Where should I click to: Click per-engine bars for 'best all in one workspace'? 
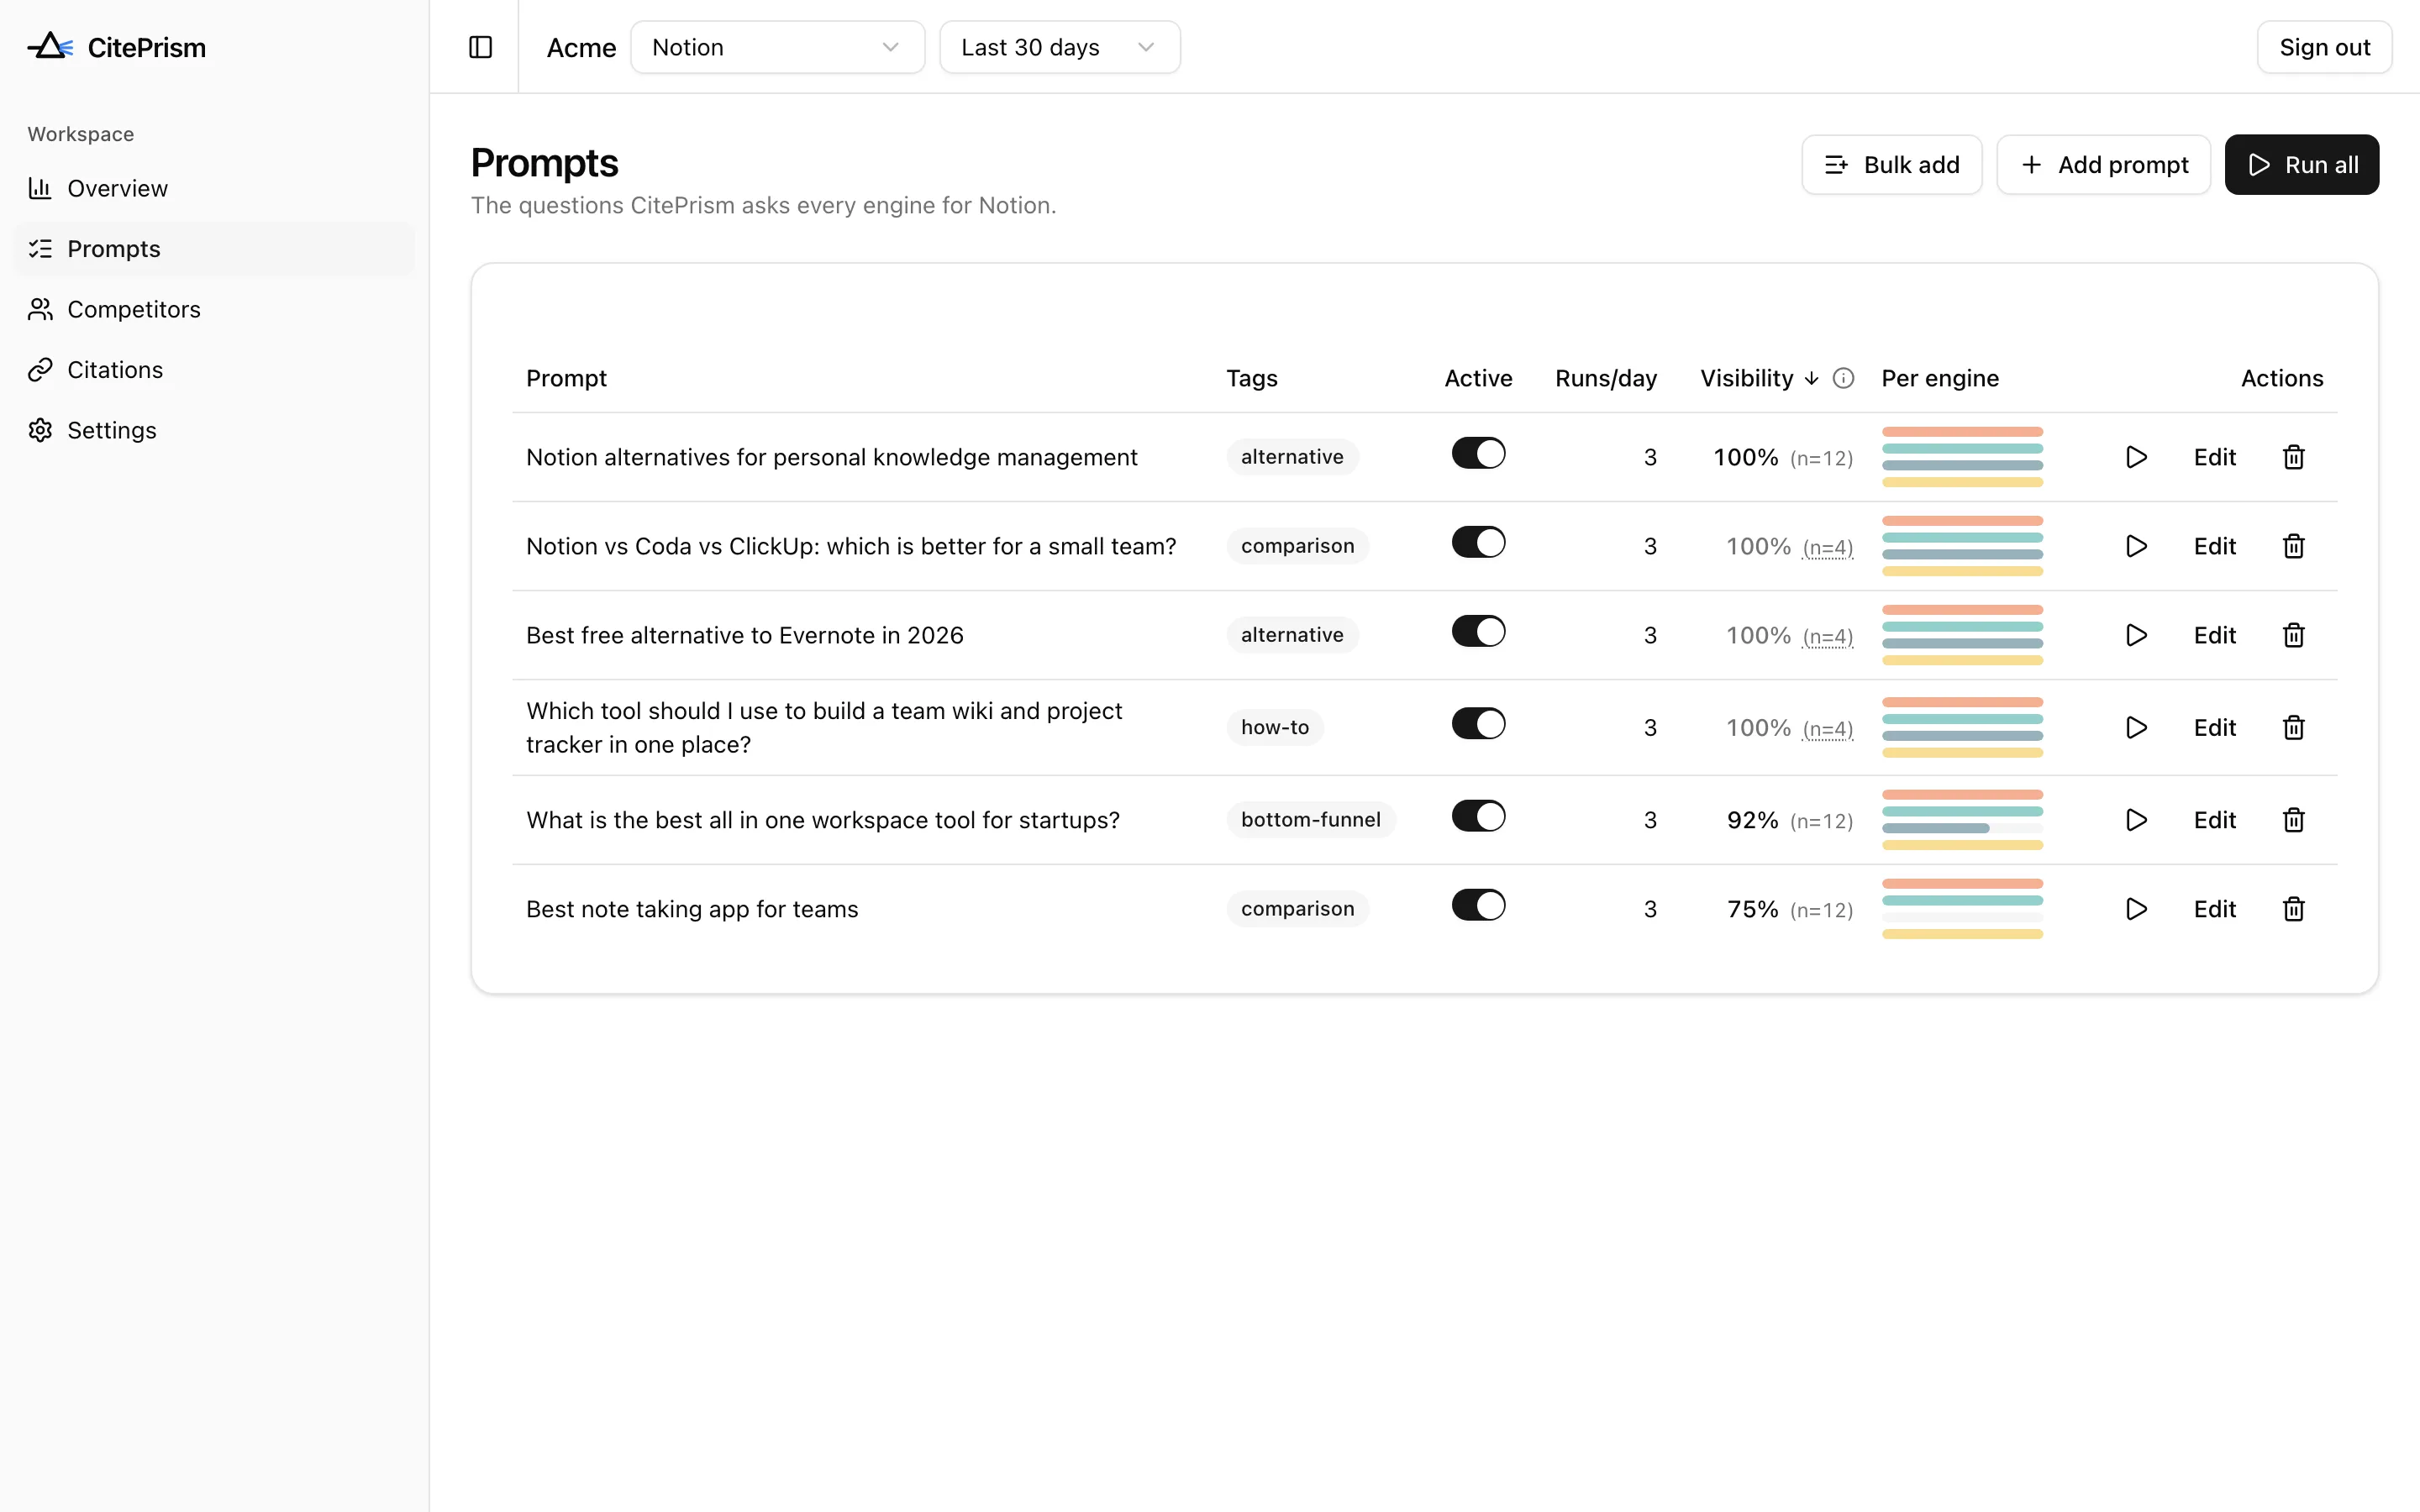[x=1962, y=820]
